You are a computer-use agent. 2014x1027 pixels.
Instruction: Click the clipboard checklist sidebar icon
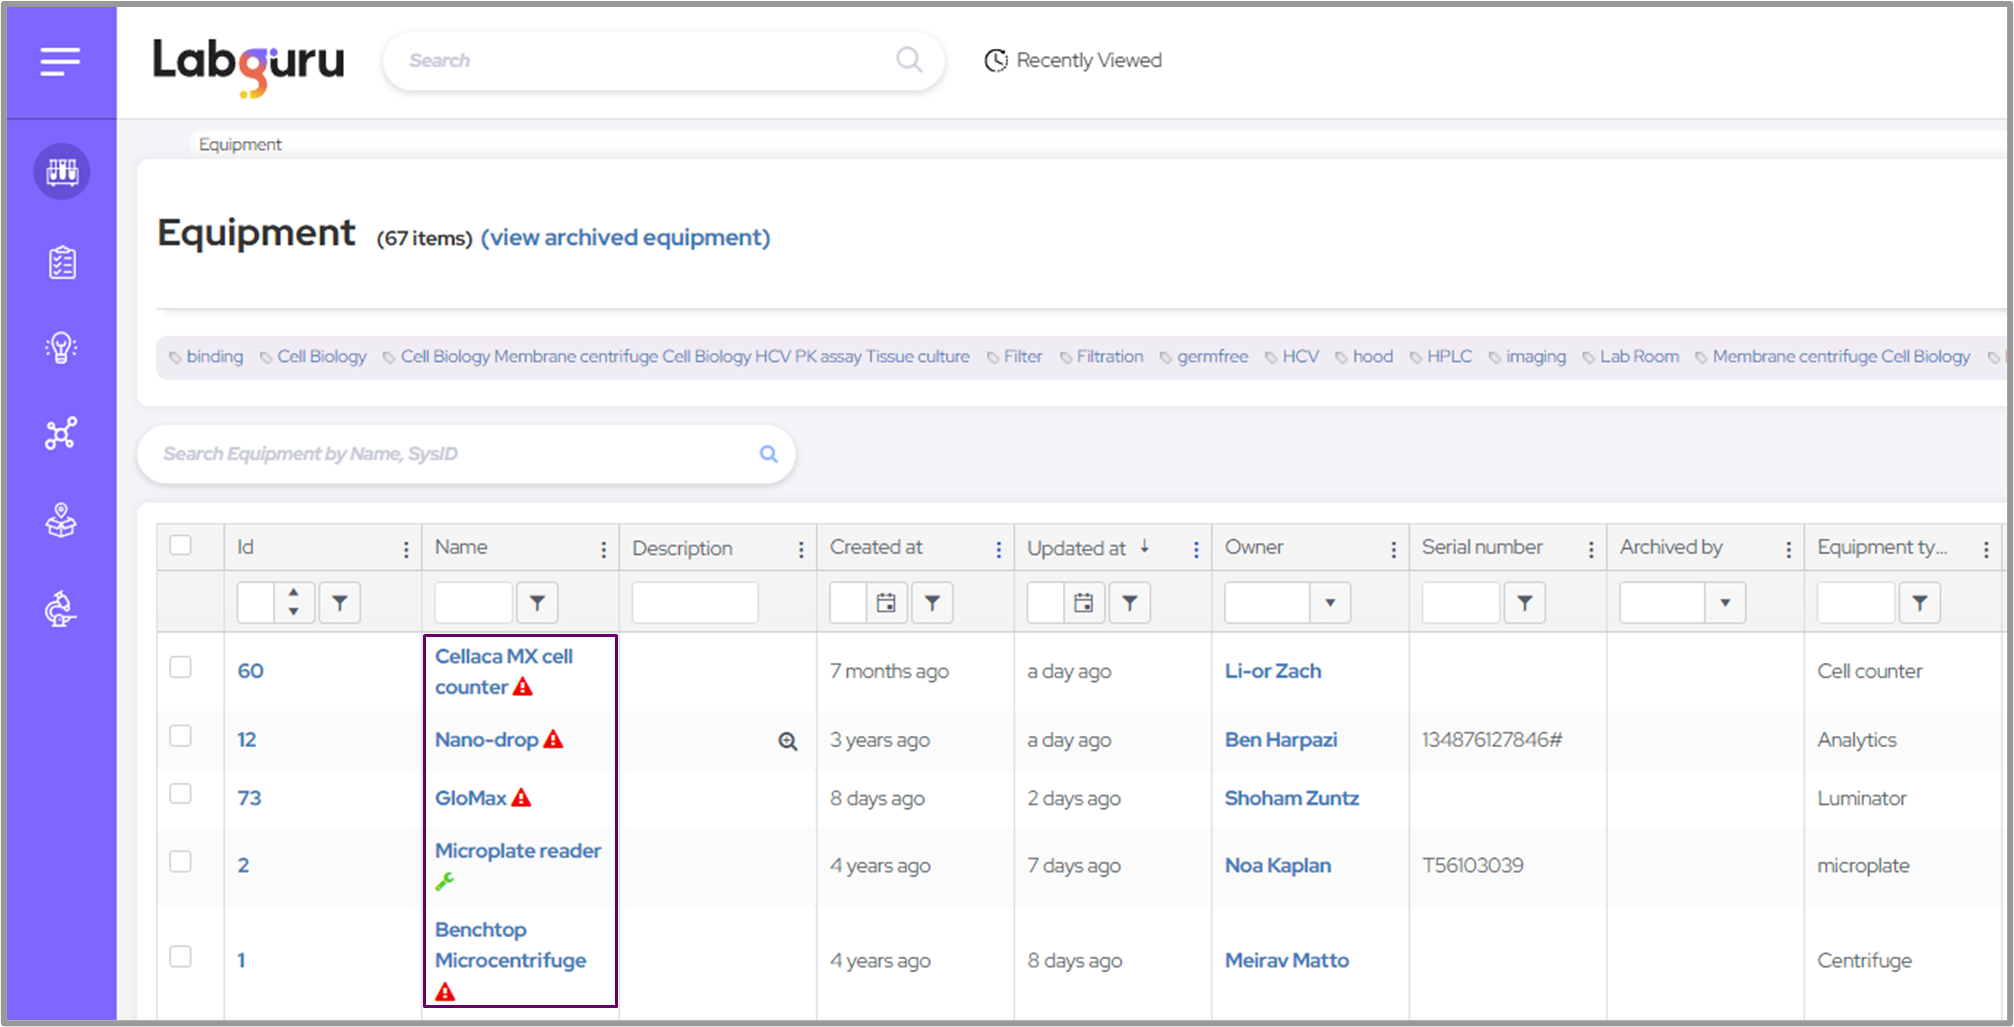coord(62,263)
